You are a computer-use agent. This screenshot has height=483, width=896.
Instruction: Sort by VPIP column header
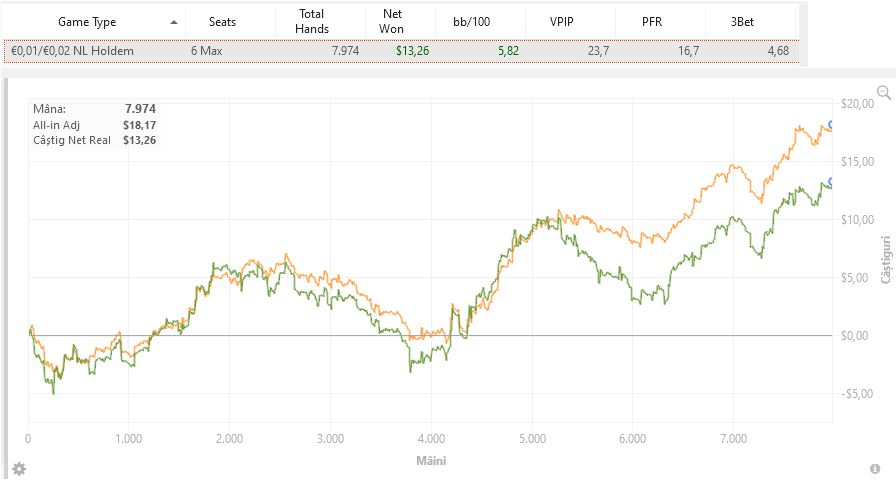pos(562,22)
